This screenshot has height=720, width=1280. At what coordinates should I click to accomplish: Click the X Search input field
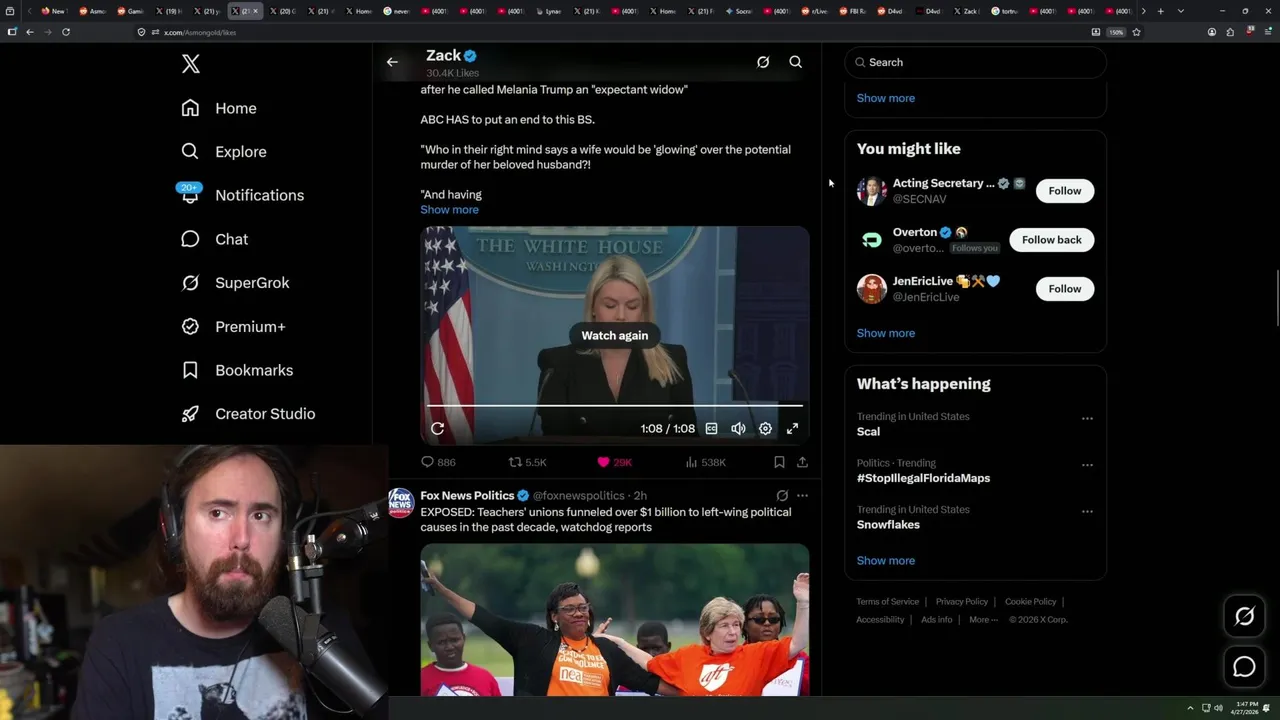pos(975,62)
